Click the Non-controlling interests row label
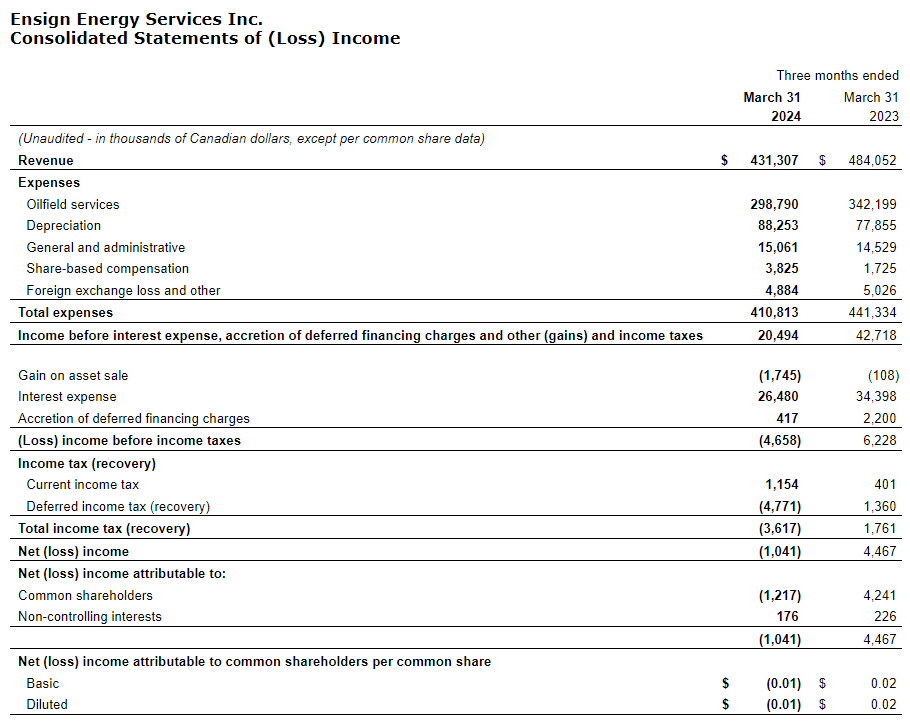 90,617
